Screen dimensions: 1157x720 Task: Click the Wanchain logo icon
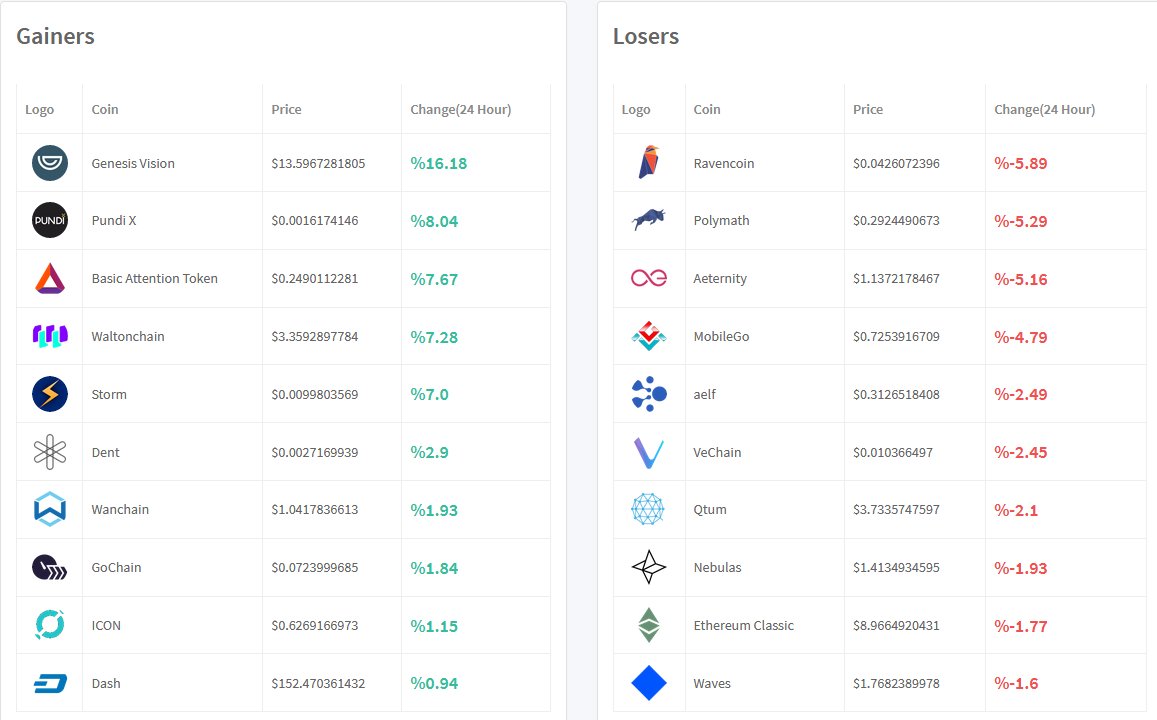click(50, 509)
